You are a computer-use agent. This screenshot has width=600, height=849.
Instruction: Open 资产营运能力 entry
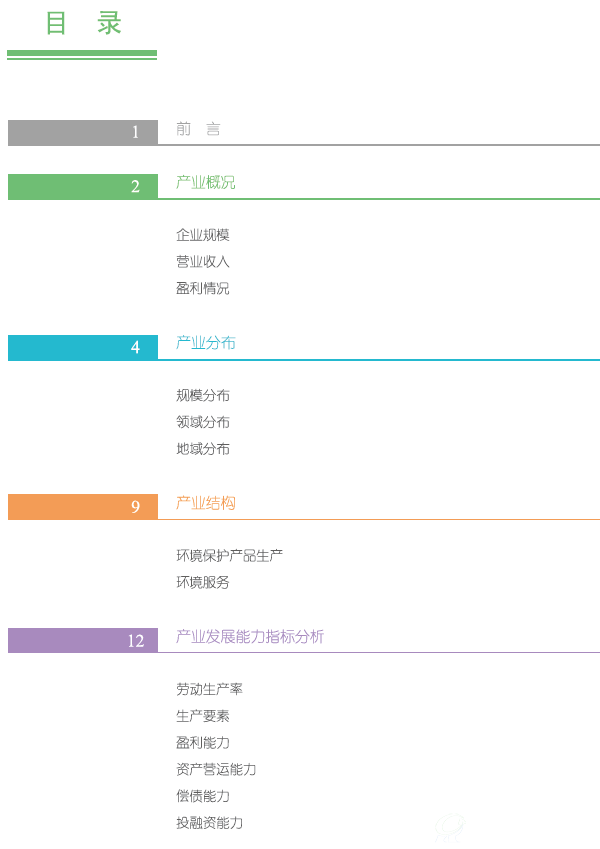point(216,769)
